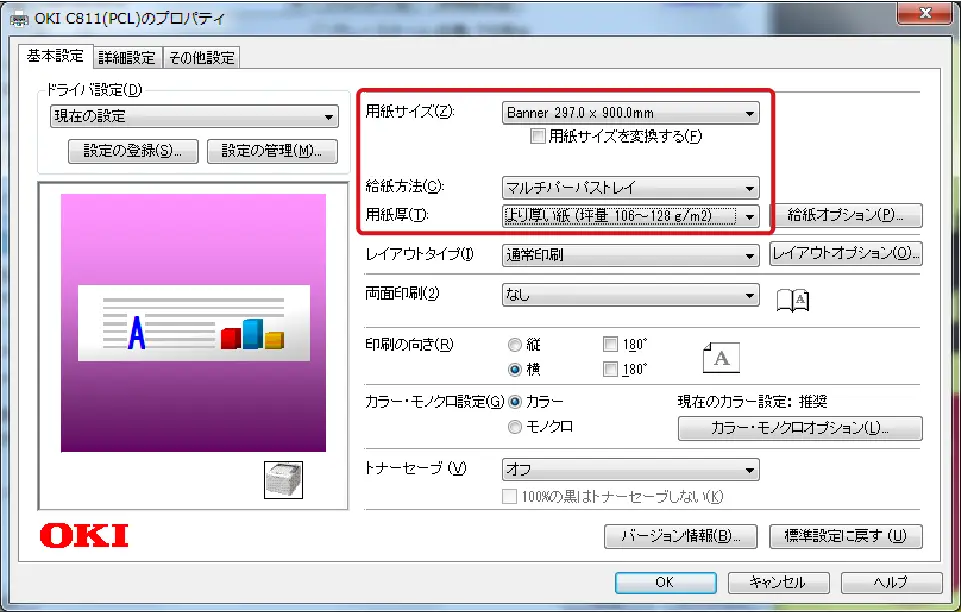Open 用紙サイズ dropdown showing Banner 297.0 x 900.0mm
Image resolution: width=962 pixels, height=612 pixels.
630,113
